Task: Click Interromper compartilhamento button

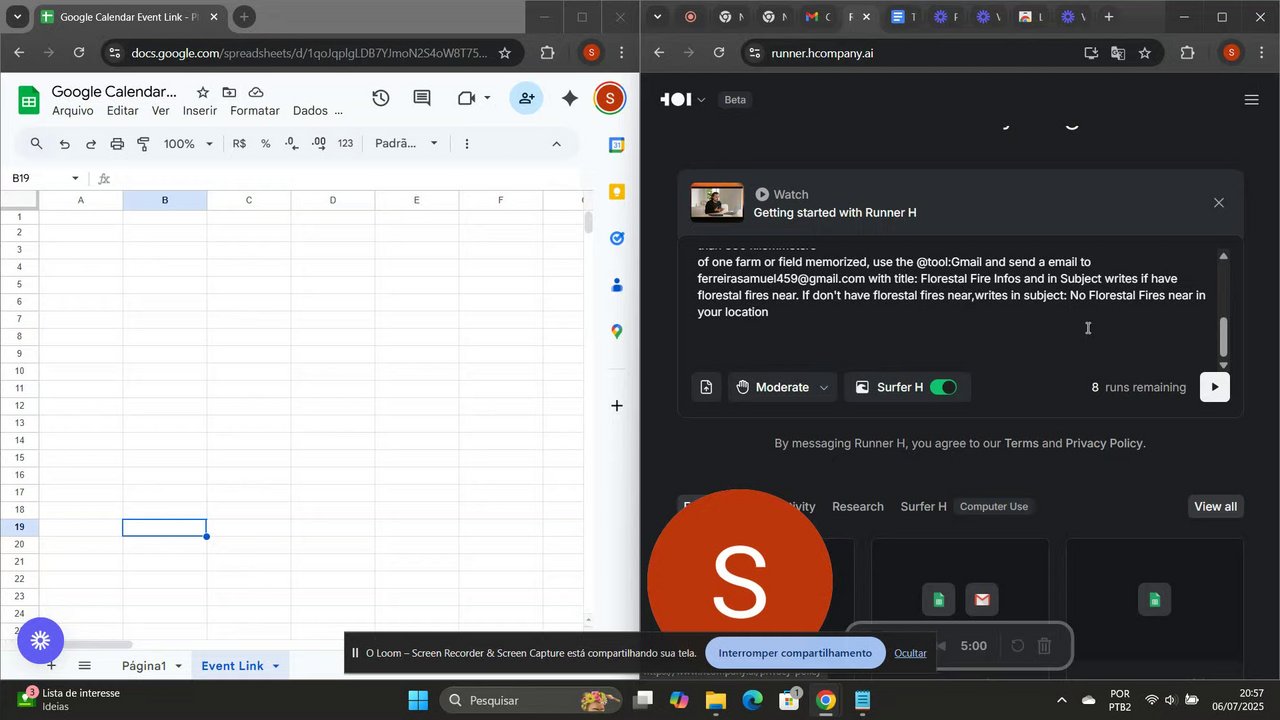Action: [x=795, y=653]
